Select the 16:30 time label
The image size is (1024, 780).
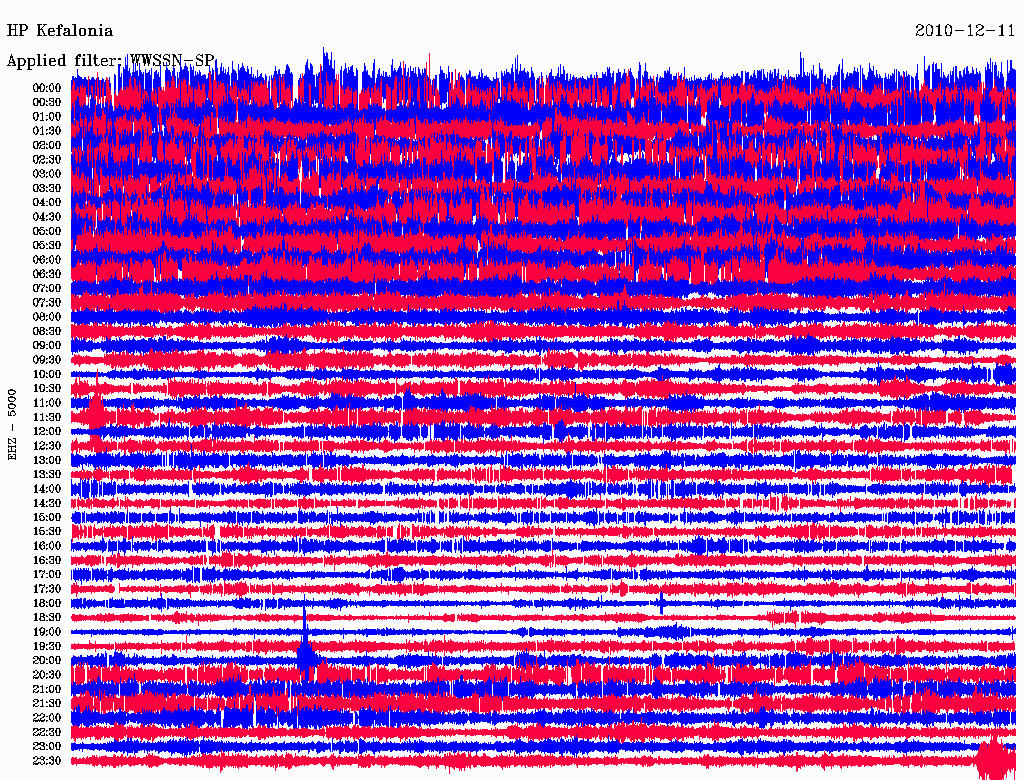pyautogui.click(x=47, y=561)
